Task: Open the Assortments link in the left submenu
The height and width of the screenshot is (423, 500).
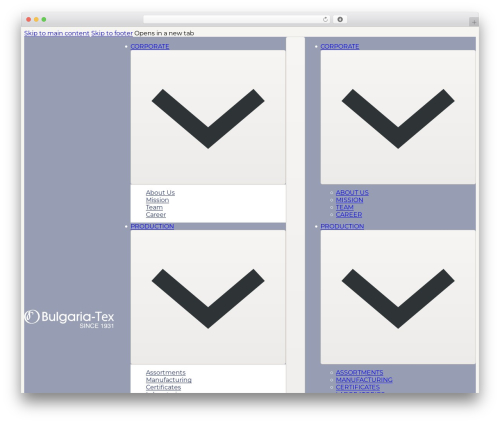Action: [x=166, y=373]
